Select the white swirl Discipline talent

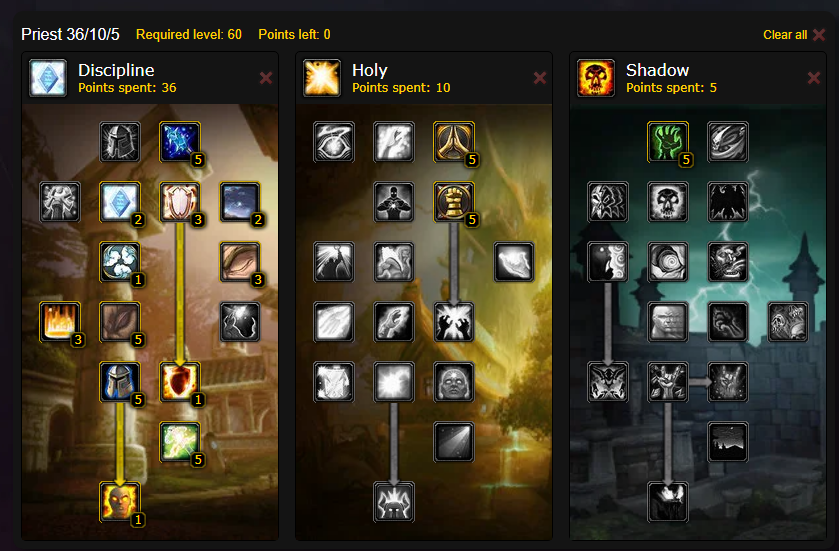click(120, 262)
